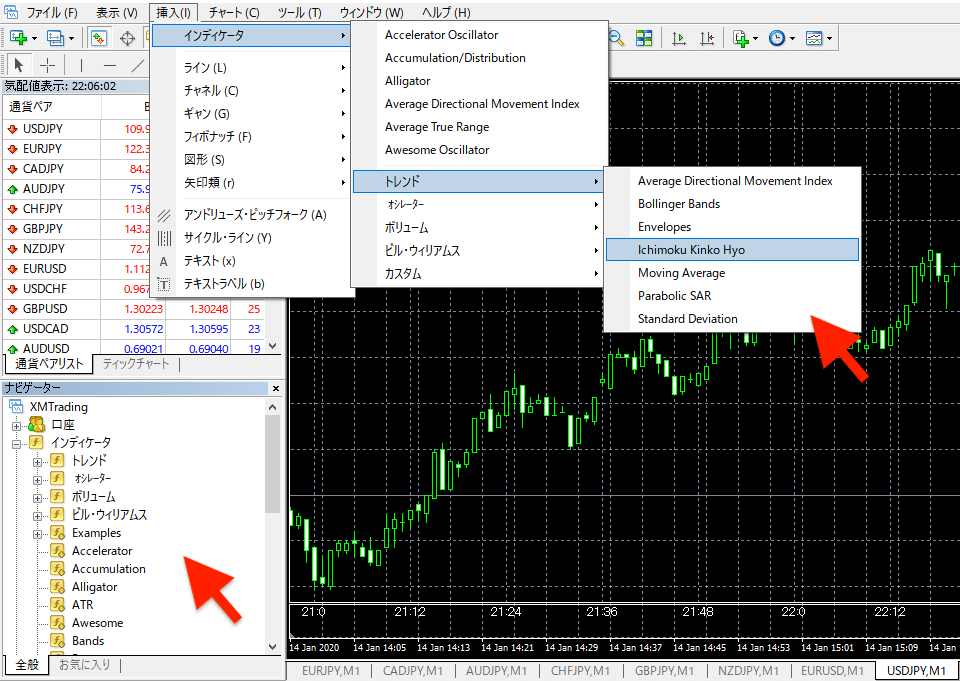
Task: Select the Horizontal Line drawing tool
Action: 110,65
